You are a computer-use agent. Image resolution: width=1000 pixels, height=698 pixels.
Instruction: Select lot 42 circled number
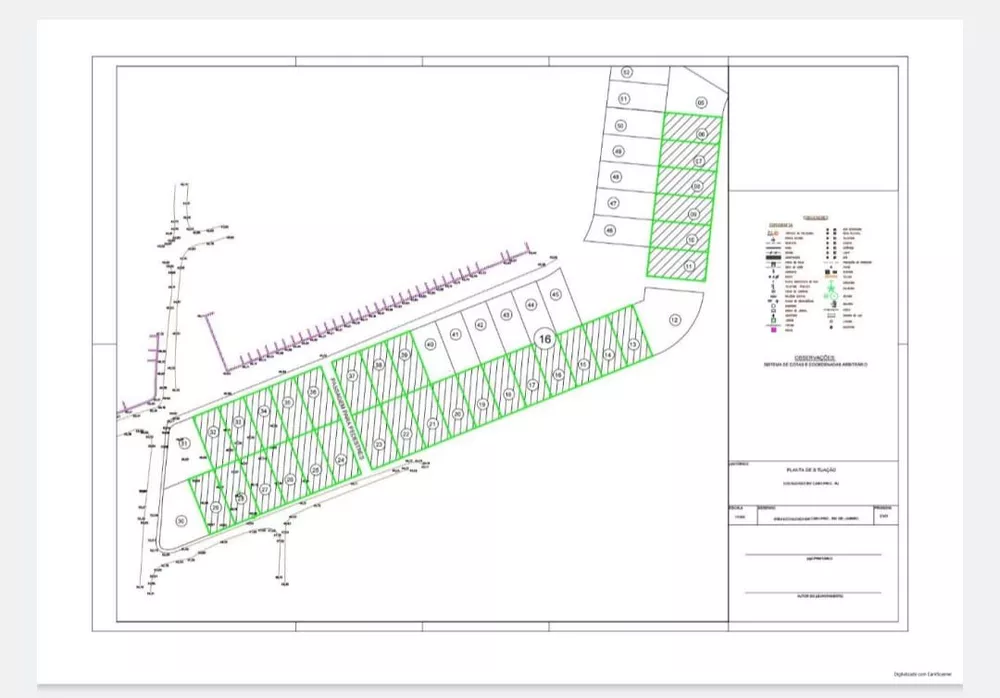tap(481, 325)
